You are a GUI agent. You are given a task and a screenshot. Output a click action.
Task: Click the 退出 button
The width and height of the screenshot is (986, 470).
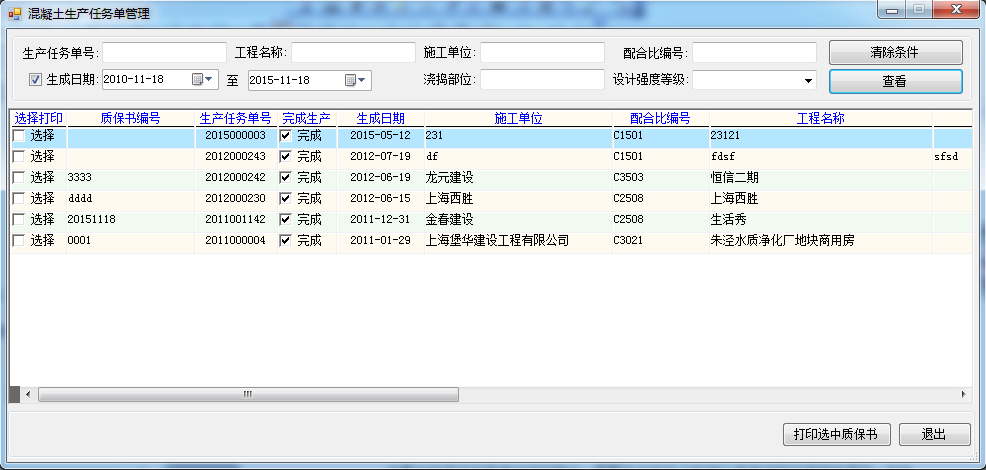point(934,434)
